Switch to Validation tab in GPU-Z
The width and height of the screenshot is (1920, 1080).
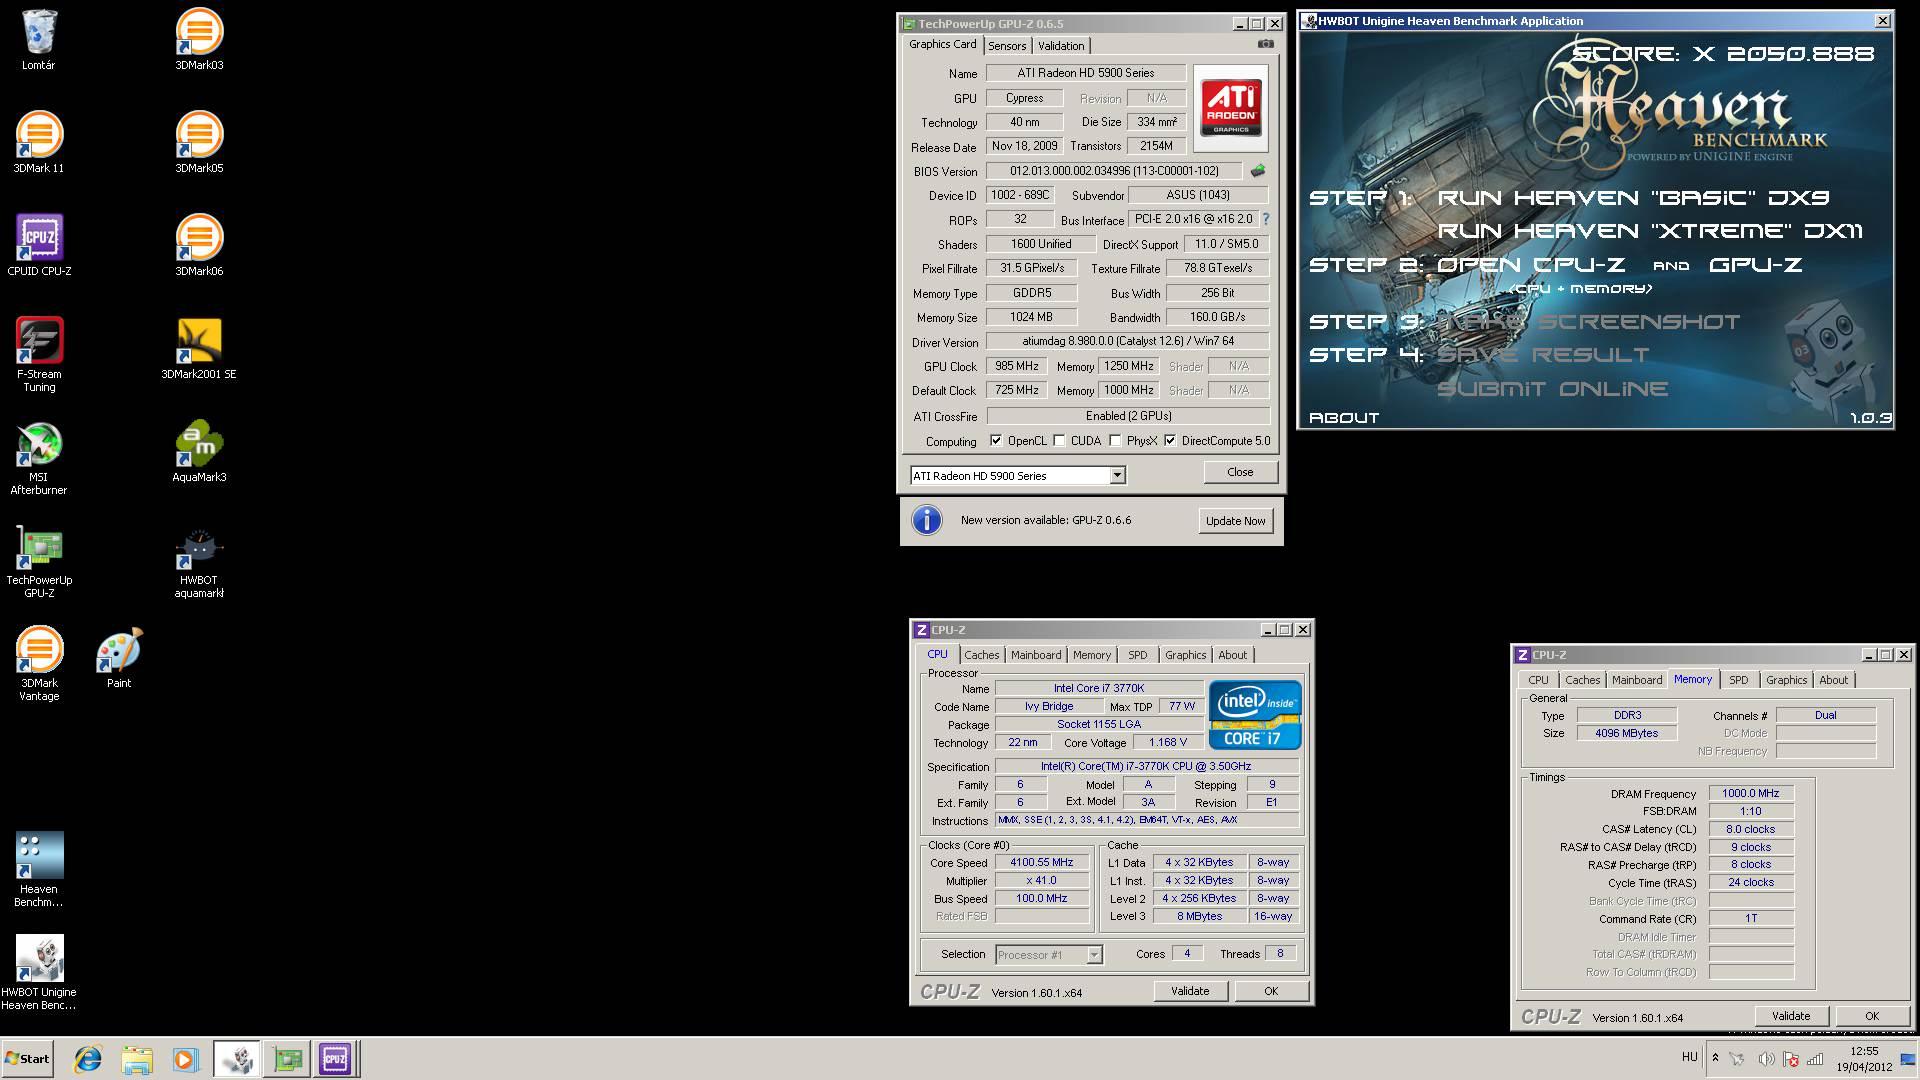1061,46
